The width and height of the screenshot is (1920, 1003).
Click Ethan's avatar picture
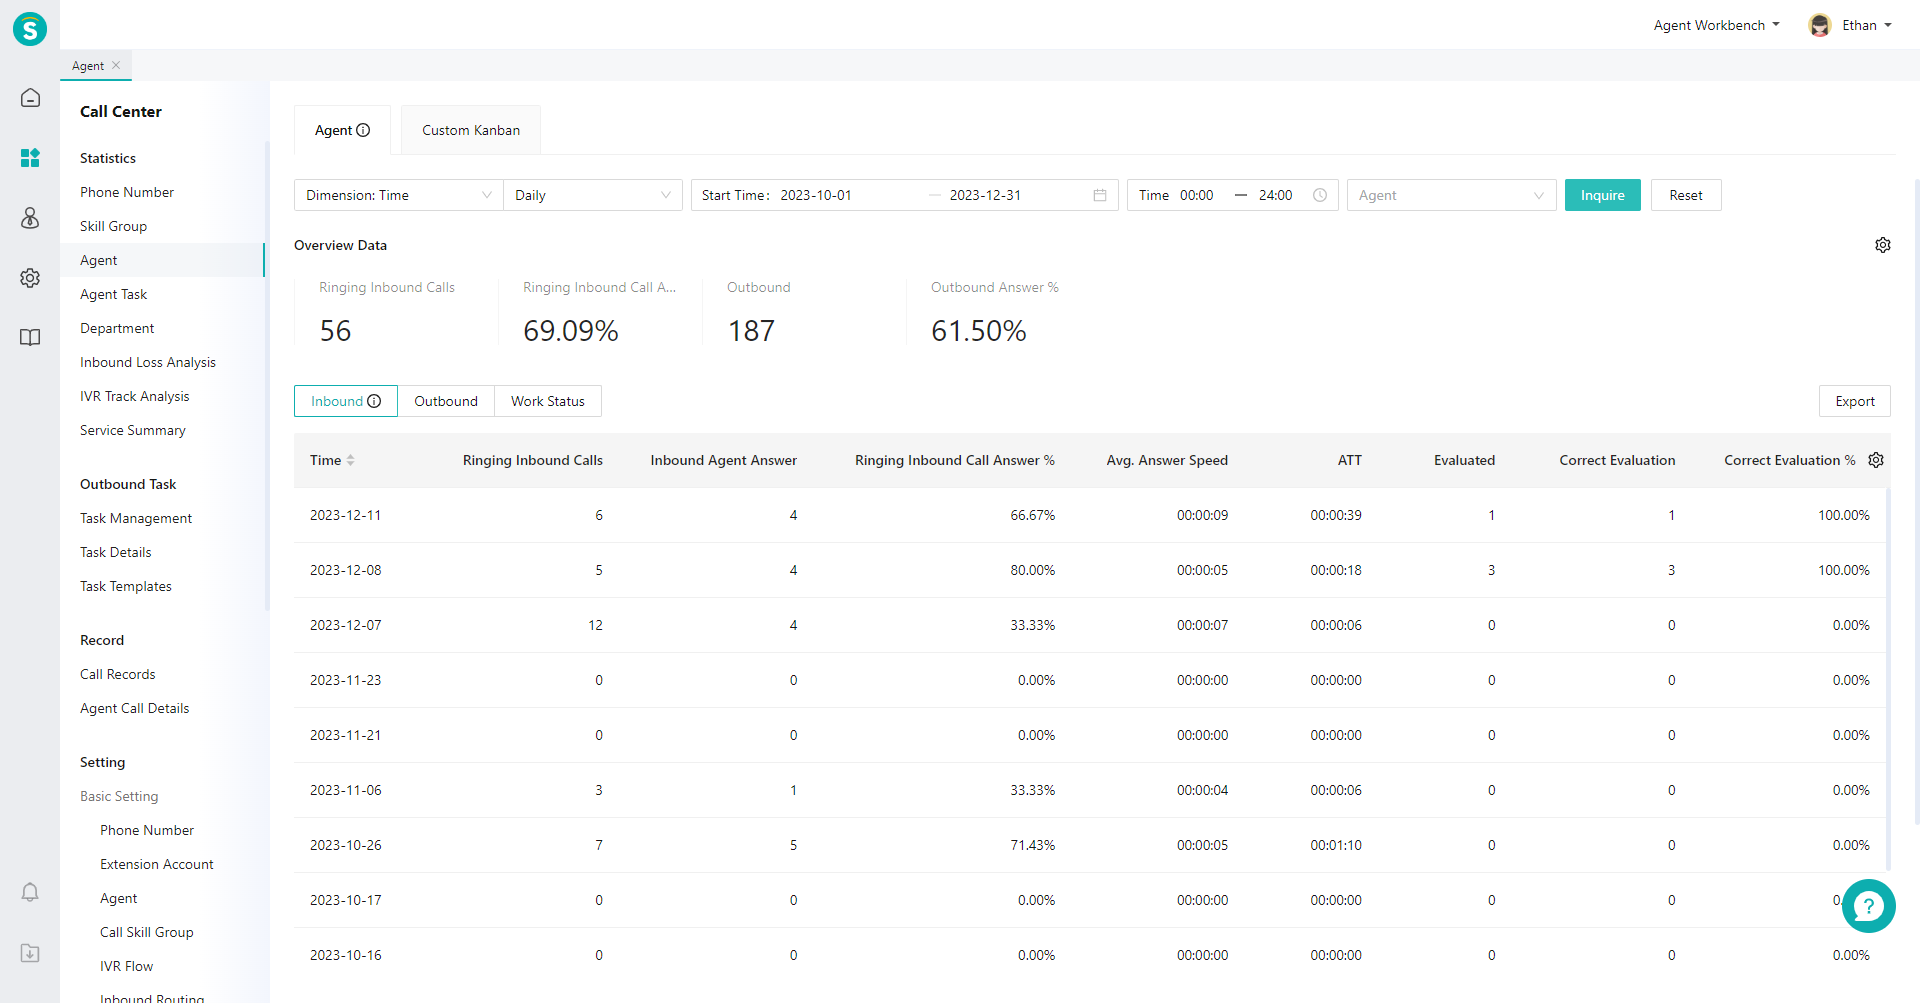pyautogui.click(x=1820, y=25)
